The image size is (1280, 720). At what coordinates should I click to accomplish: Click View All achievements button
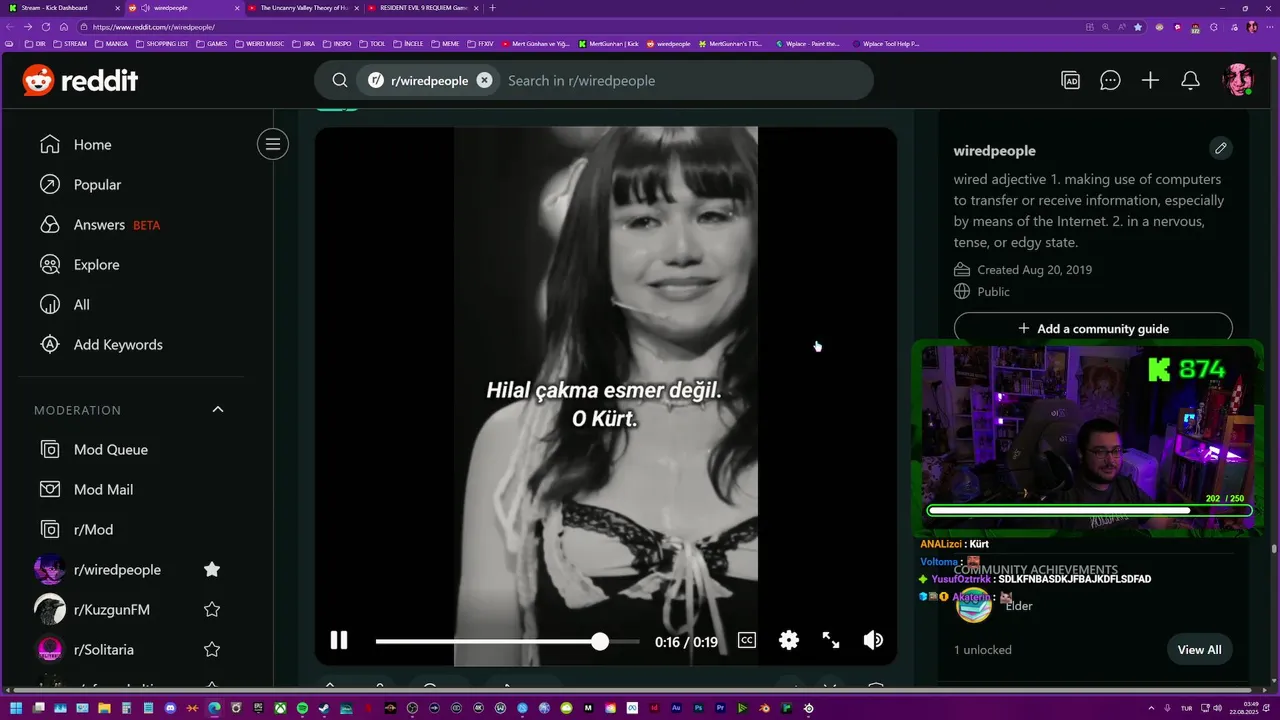[1199, 650]
